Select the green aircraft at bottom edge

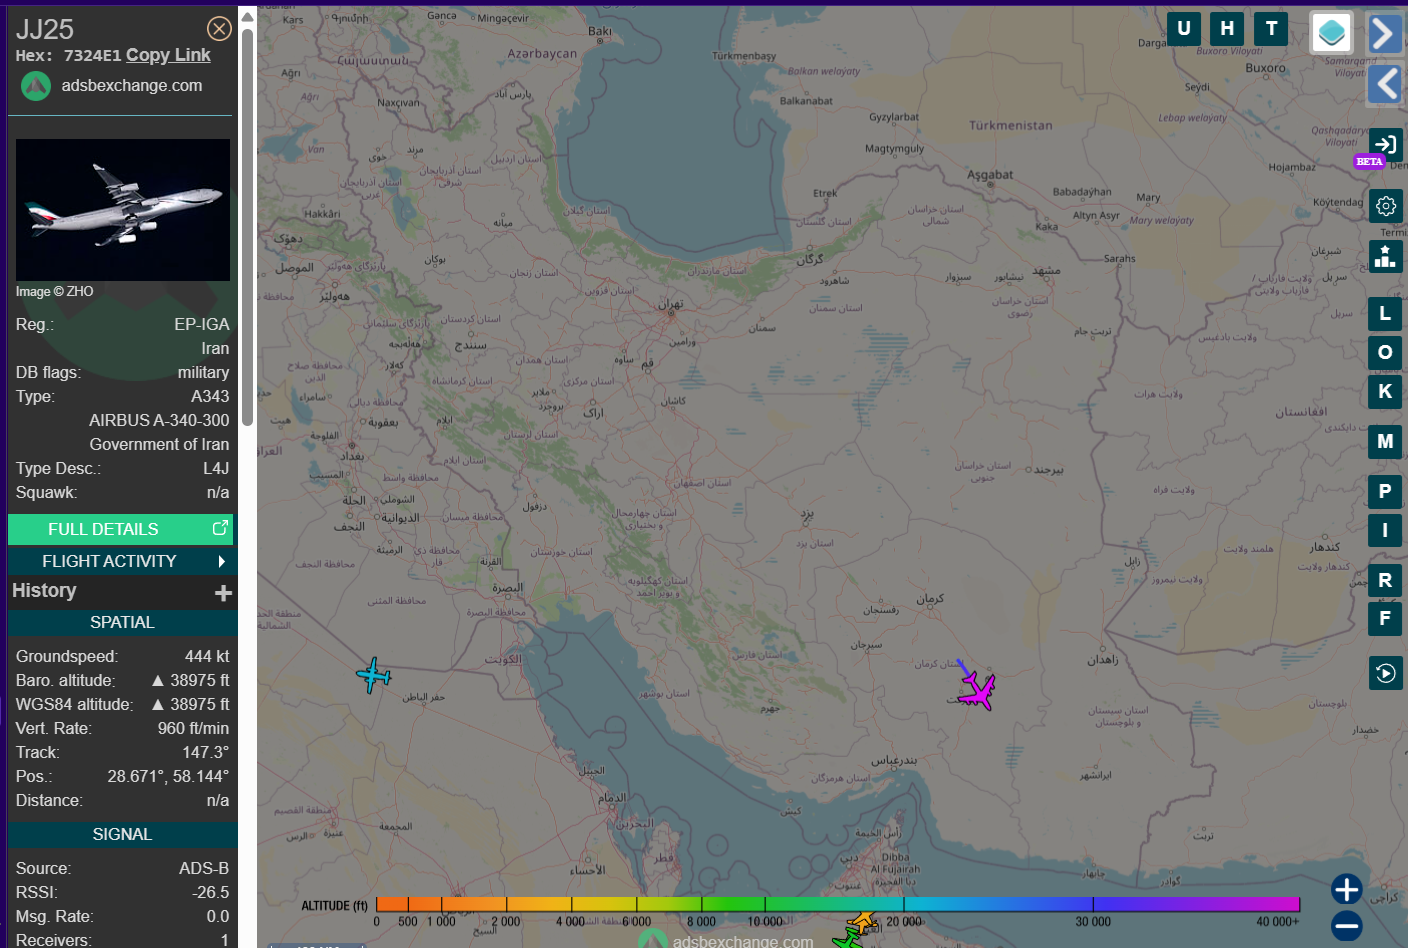point(848,939)
